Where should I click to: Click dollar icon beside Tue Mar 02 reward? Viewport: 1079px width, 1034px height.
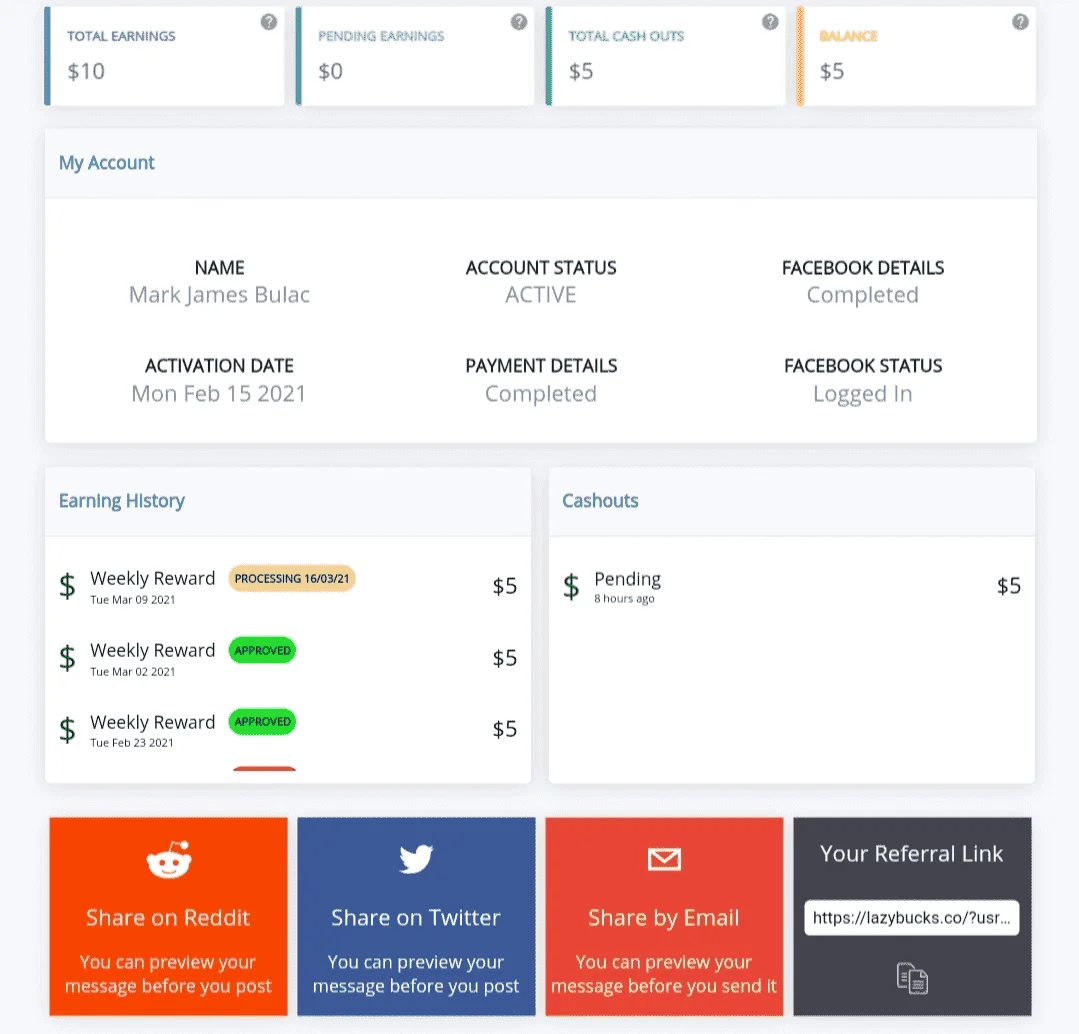coord(67,658)
